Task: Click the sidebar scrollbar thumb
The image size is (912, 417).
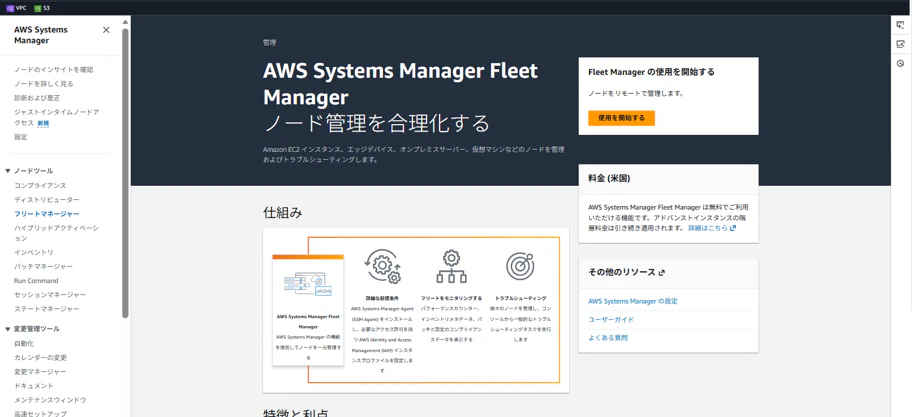Action: point(125,173)
